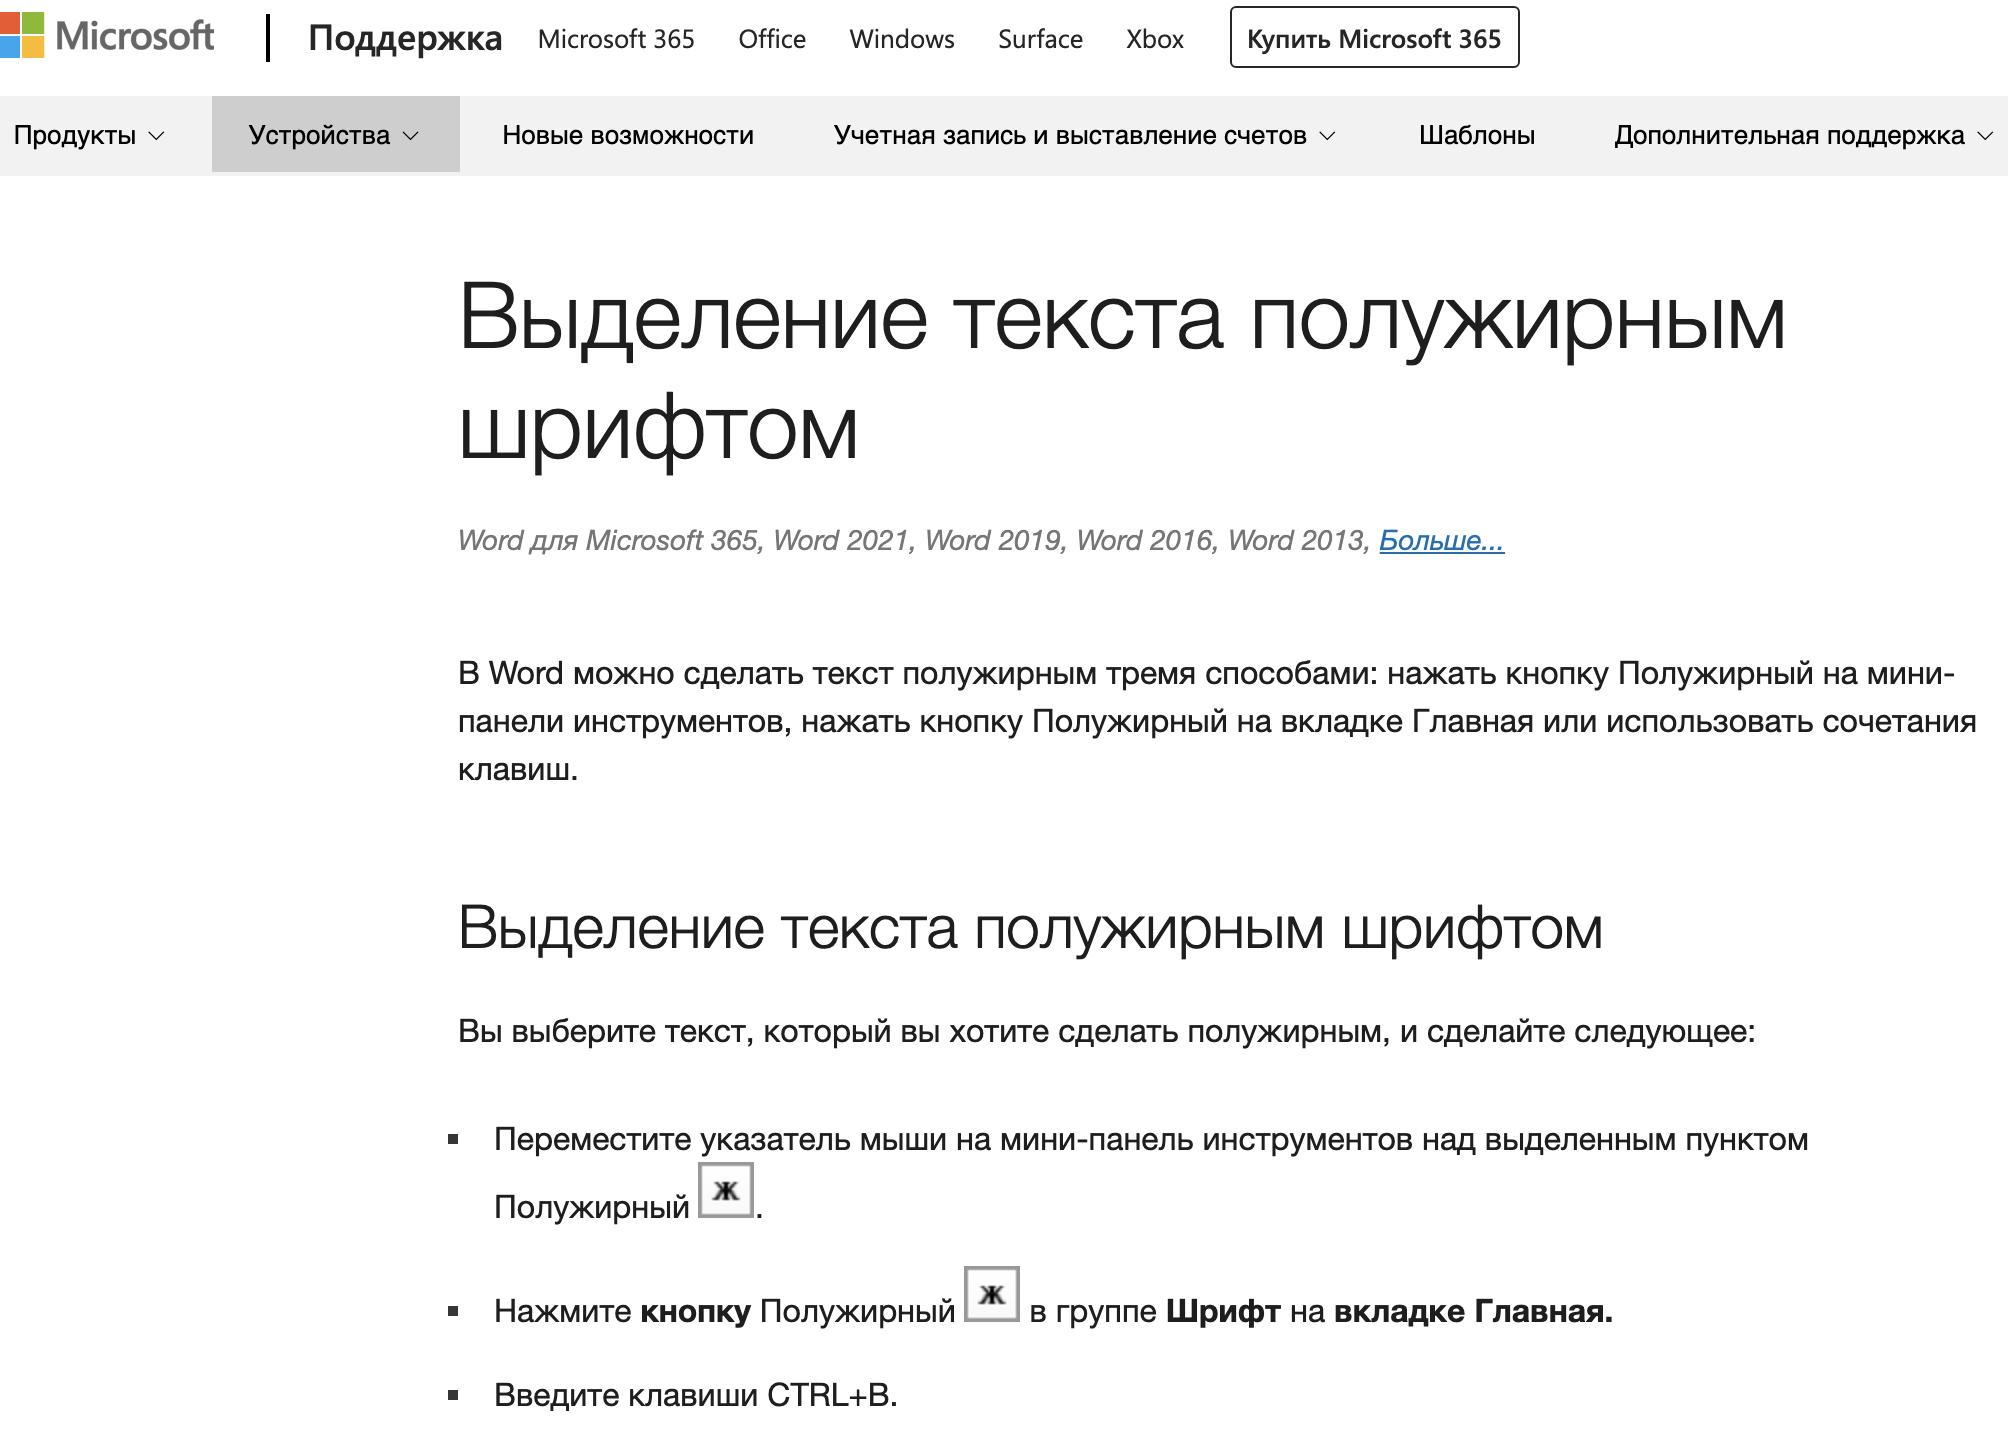Click the first Bold 'Ж' button image
This screenshot has height=1440, width=2008.
(x=725, y=1190)
